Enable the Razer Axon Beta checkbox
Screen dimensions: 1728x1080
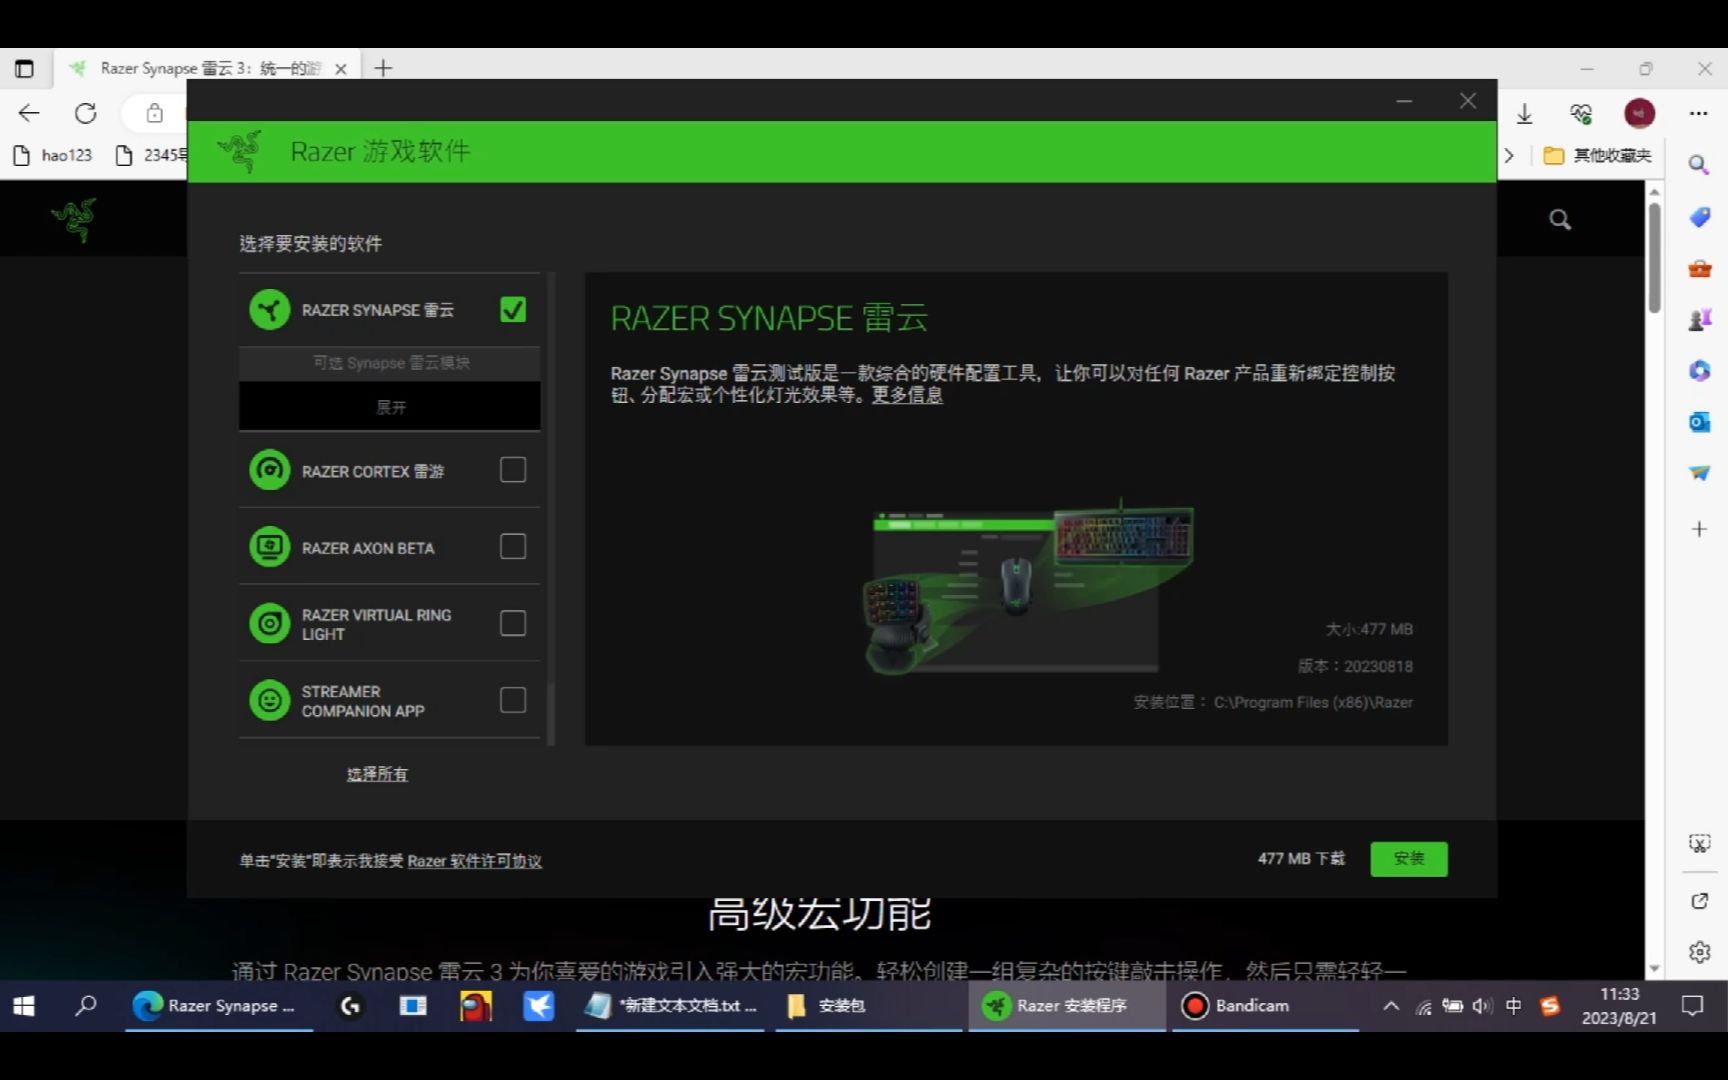(513, 546)
